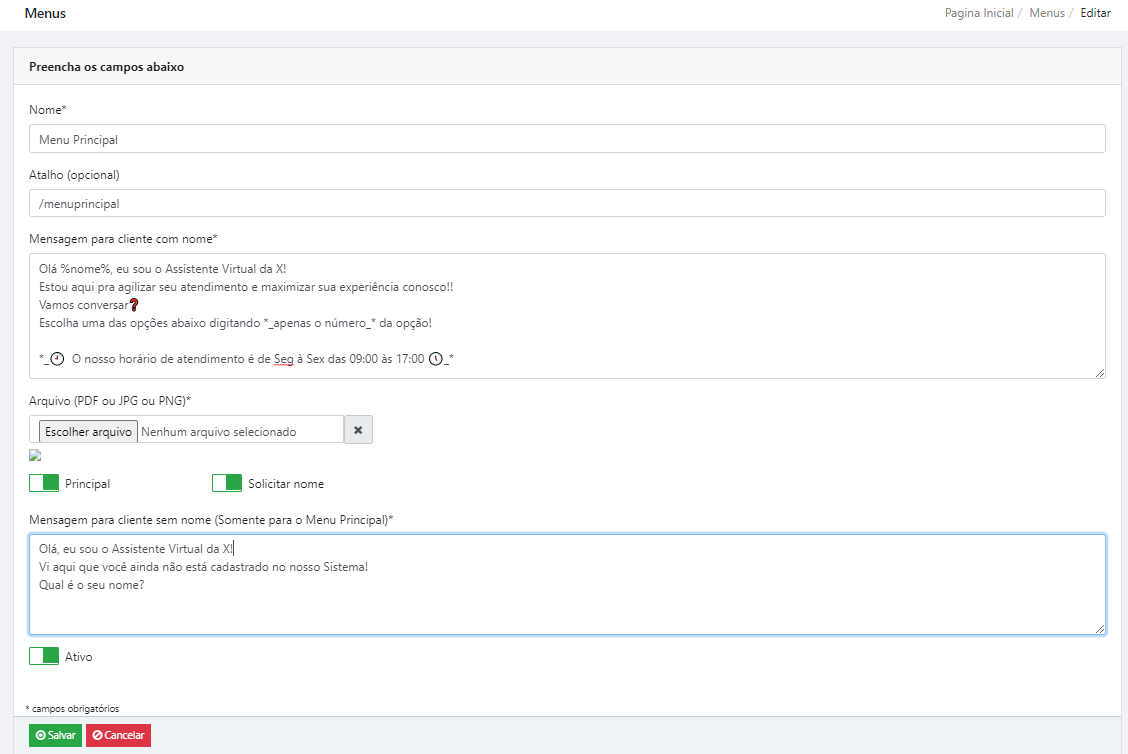Disable the Solicitar nome switch
The image size is (1128, 754).
tap(227, 483)
